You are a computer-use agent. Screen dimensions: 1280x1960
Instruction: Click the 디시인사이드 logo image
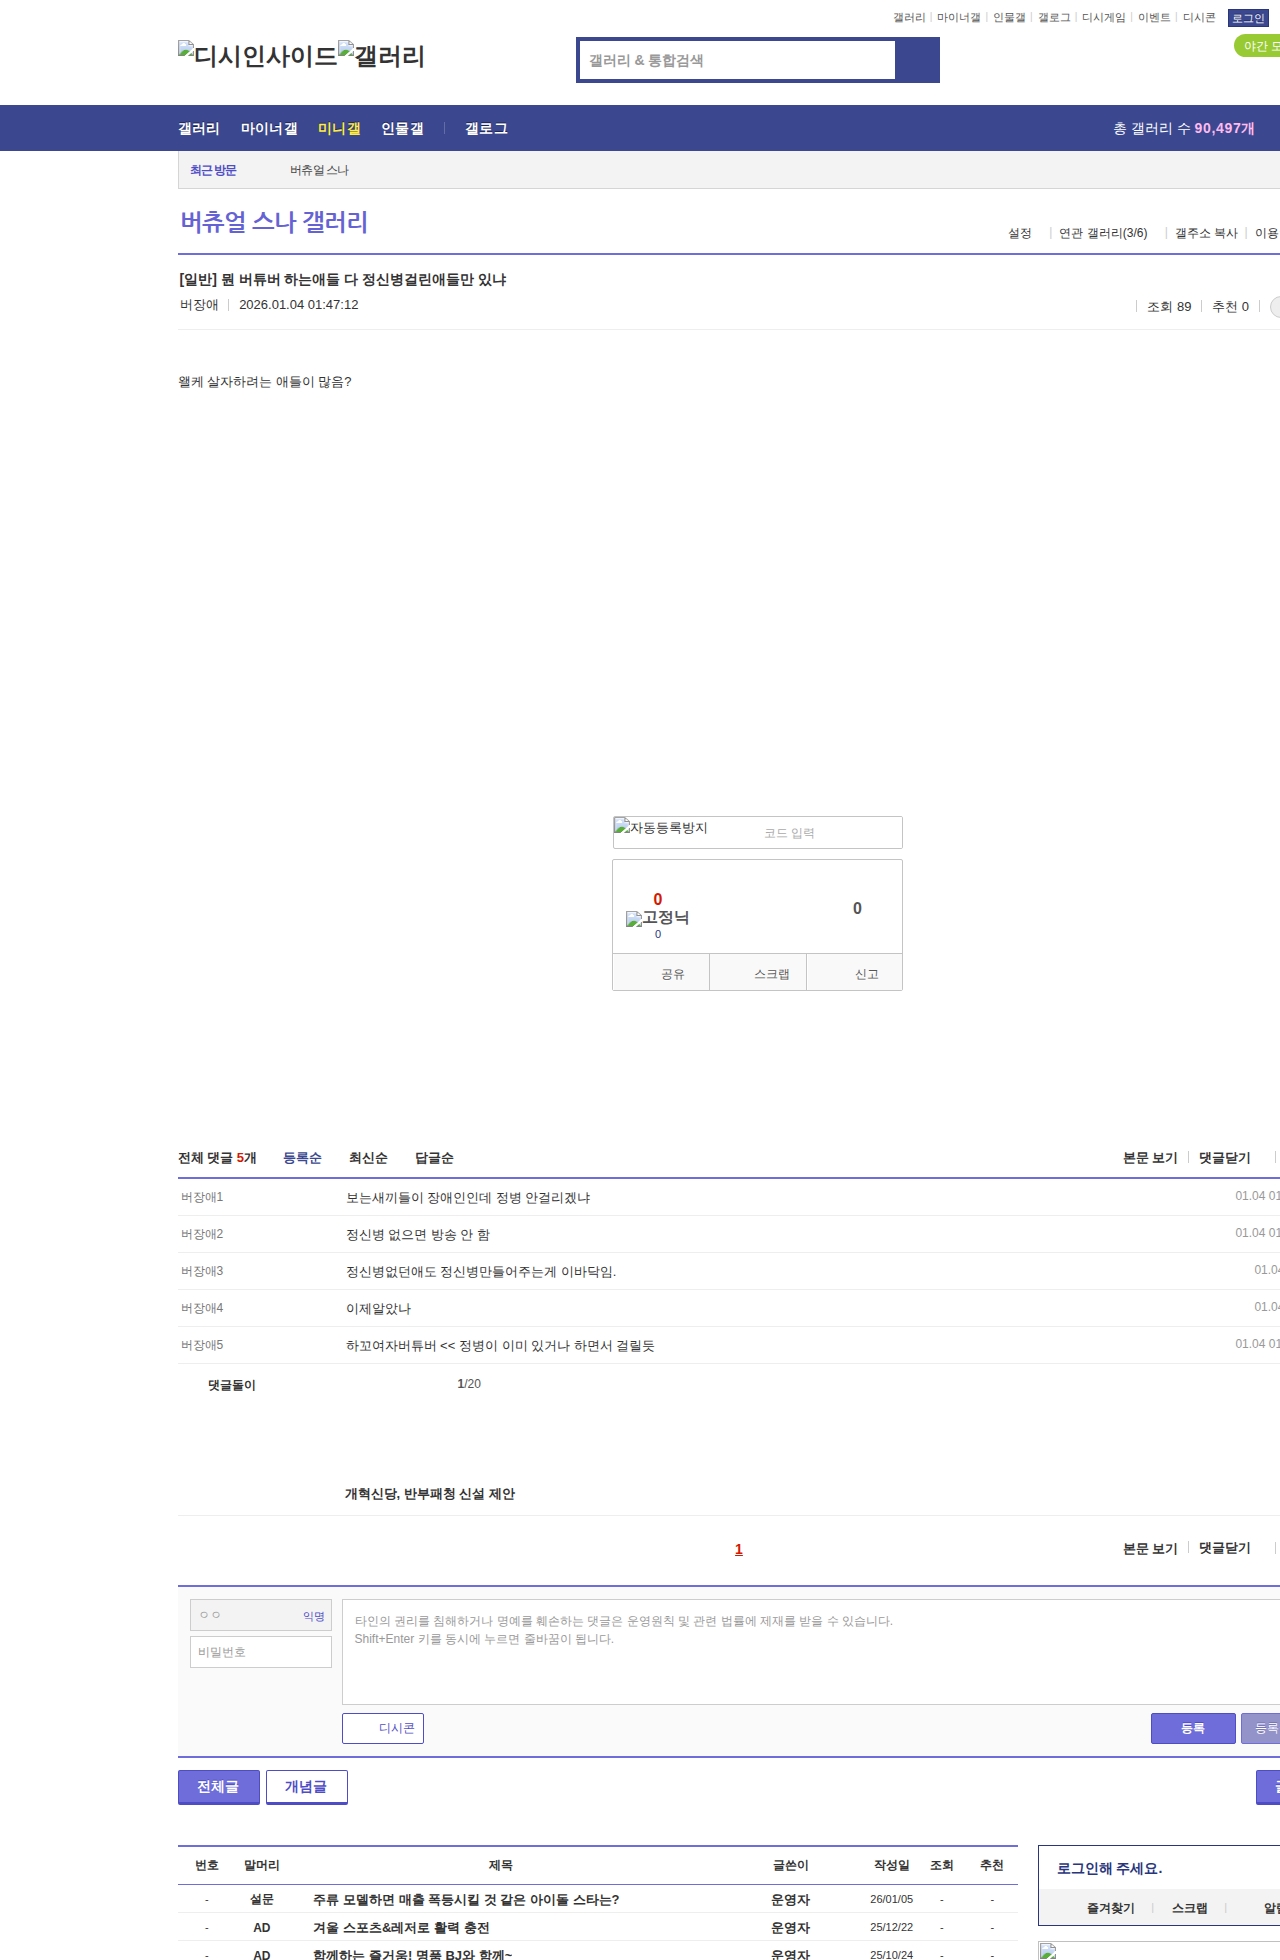[258, 56]
